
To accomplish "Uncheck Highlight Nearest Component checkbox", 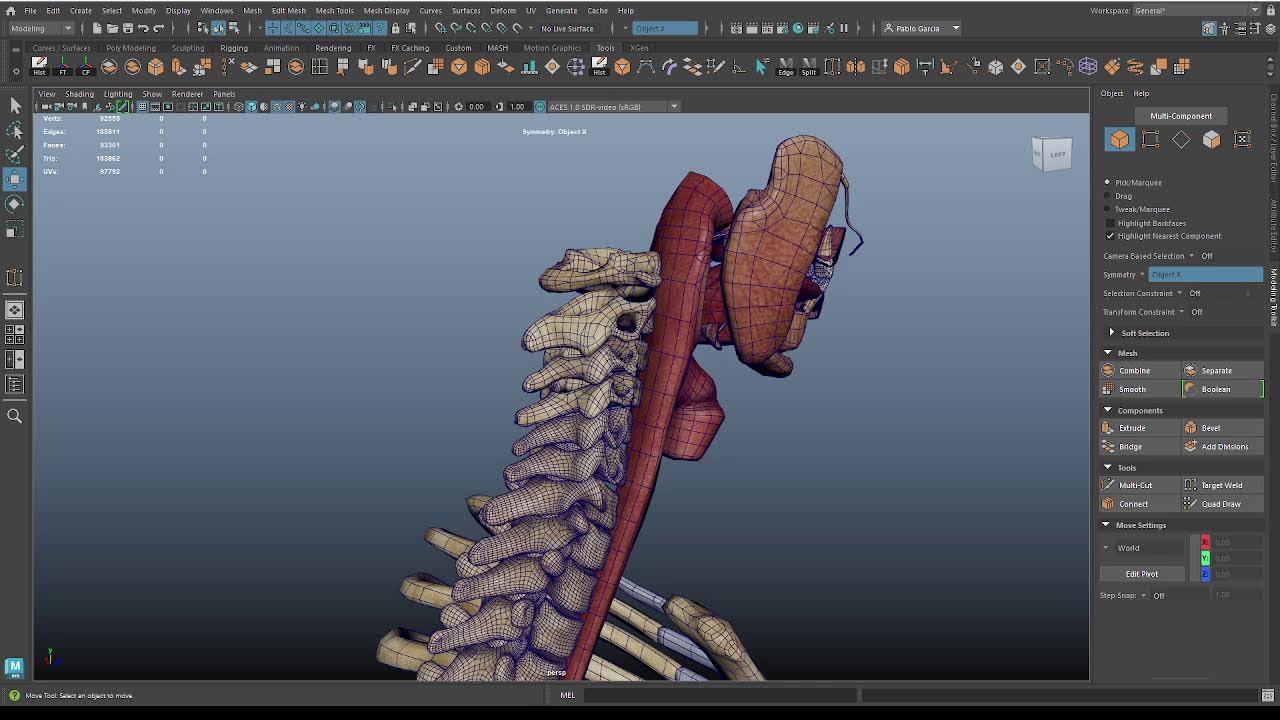I will point(1110,236).
